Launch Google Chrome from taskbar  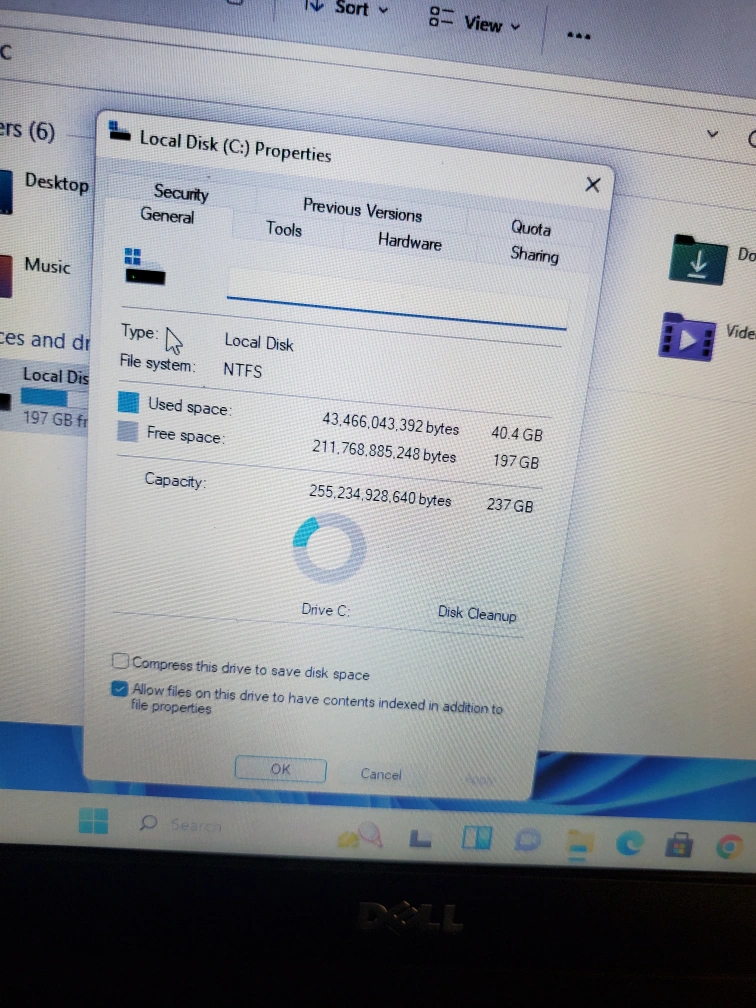click(729, 847)
